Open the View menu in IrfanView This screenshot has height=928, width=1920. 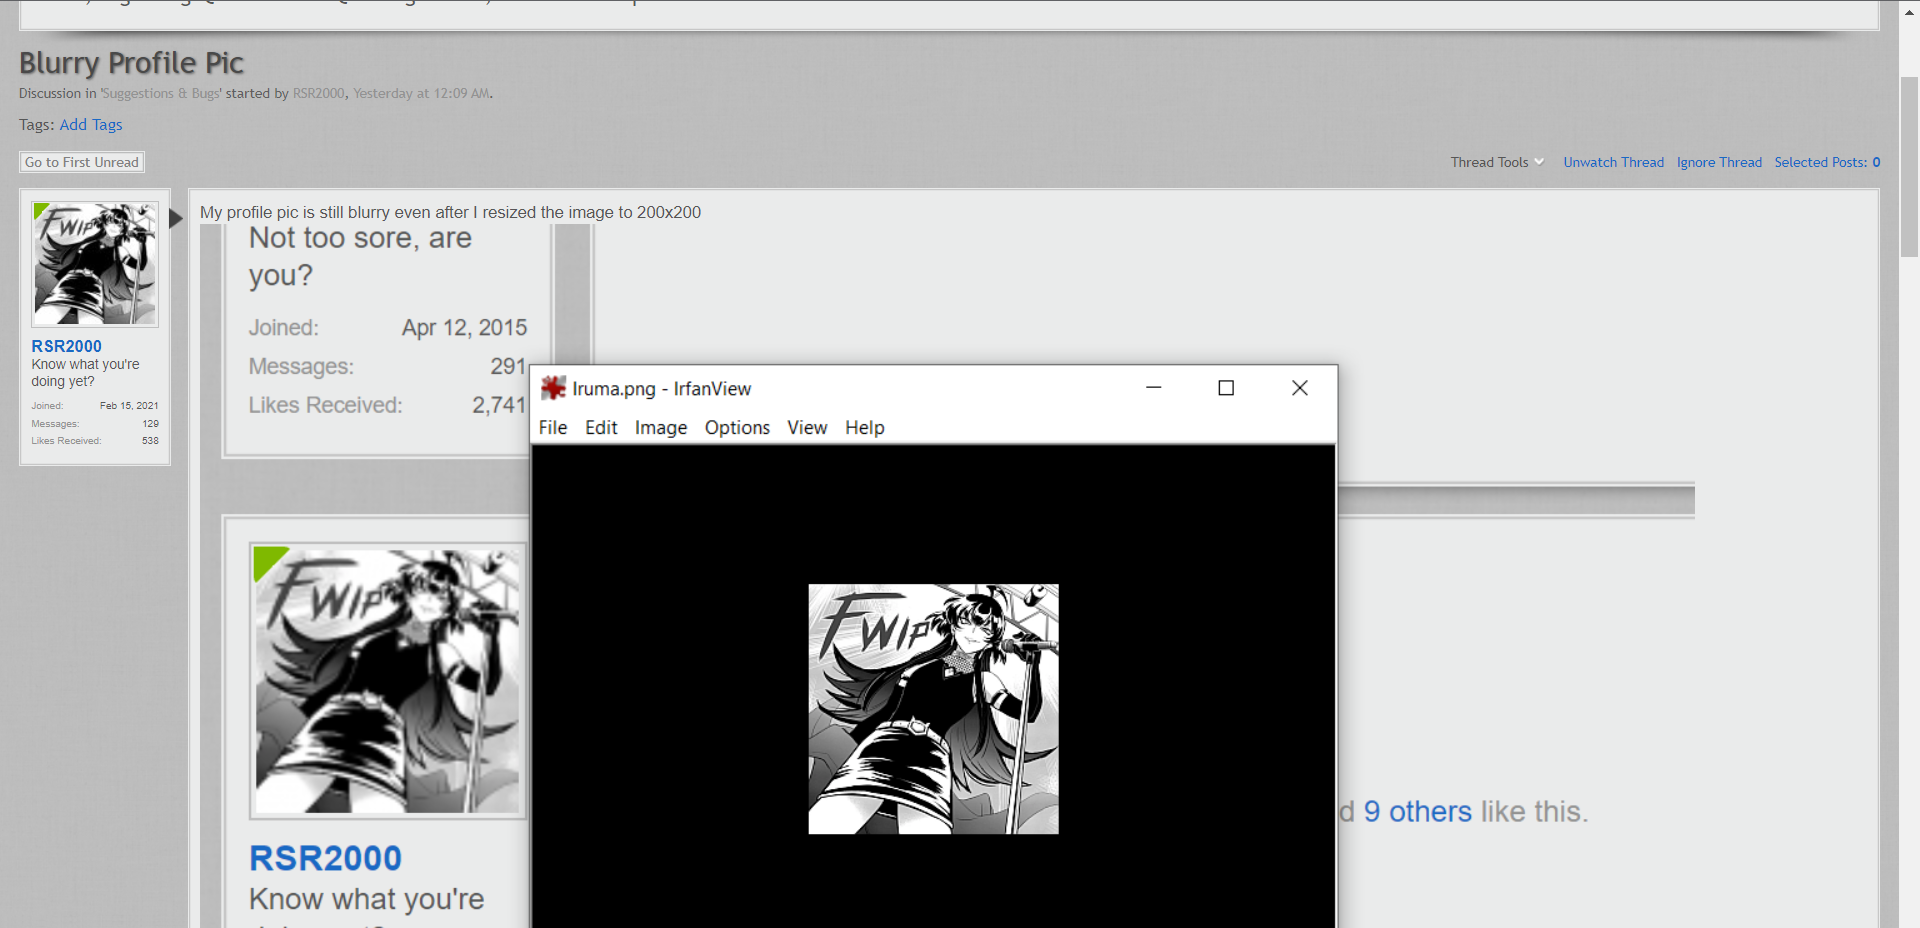pos(807,427)
